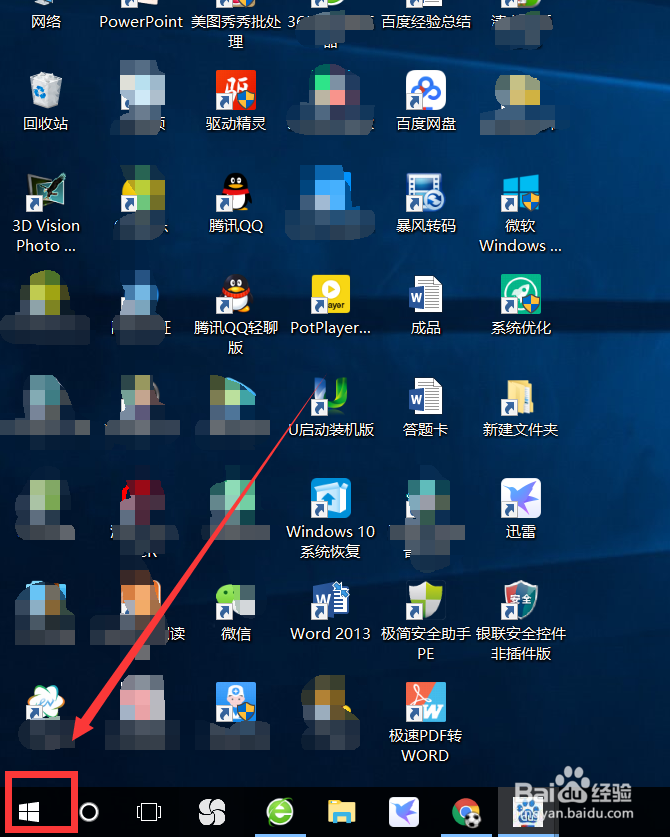Click the 百度经验总结 label
Screen dimensions: 670x837
click(x=425, y=22)
